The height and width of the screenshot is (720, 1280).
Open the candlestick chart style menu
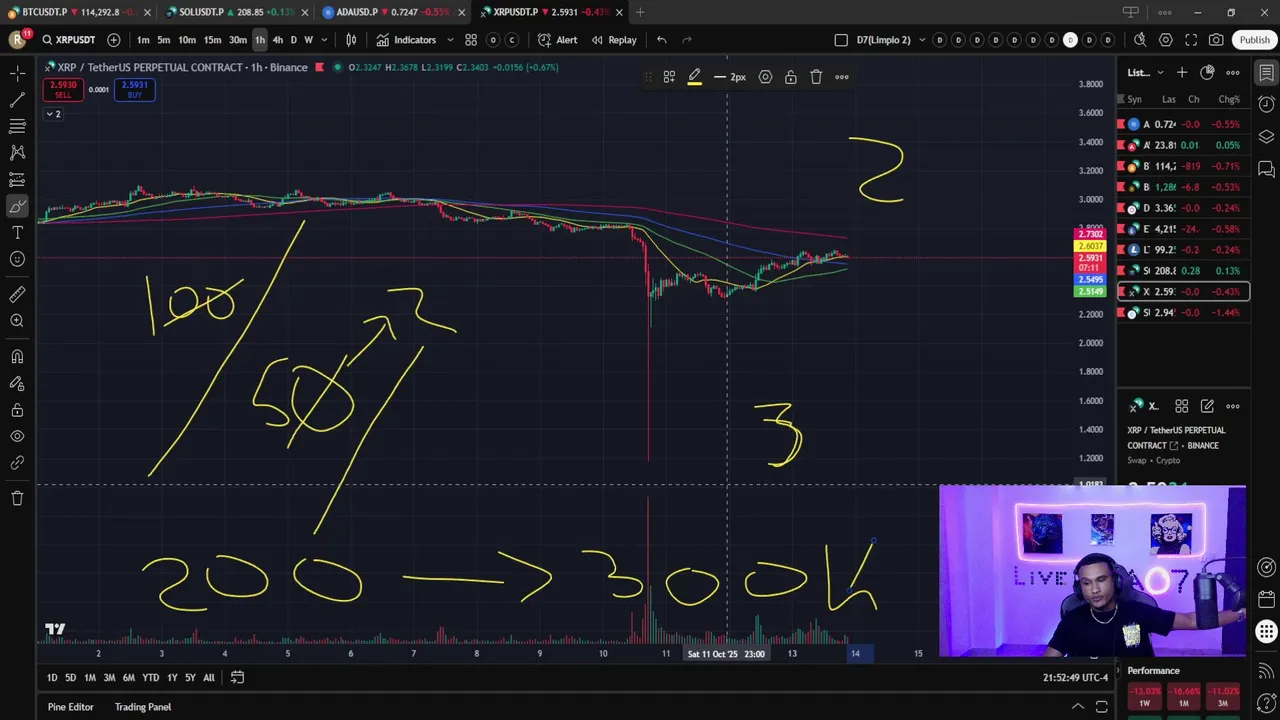351,40
